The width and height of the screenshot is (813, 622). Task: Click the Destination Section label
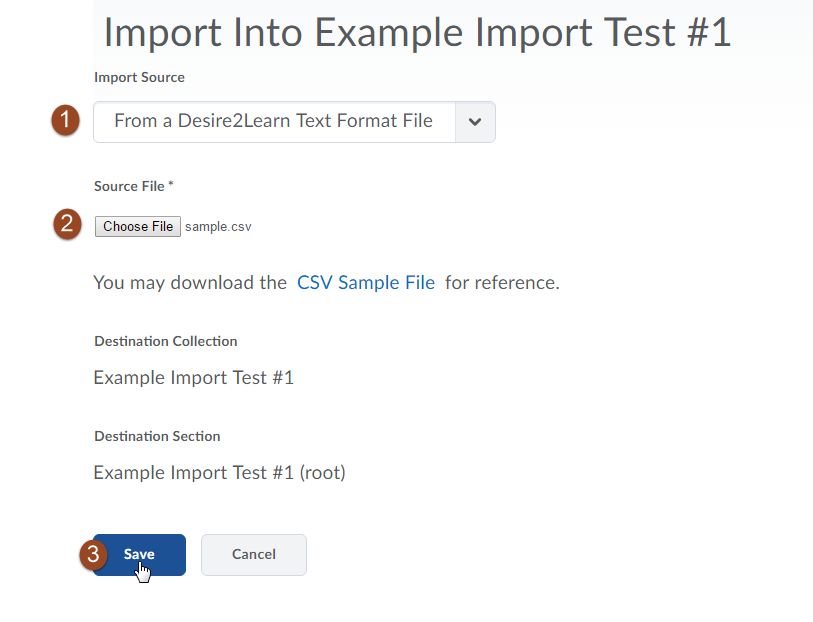point(158,436)
